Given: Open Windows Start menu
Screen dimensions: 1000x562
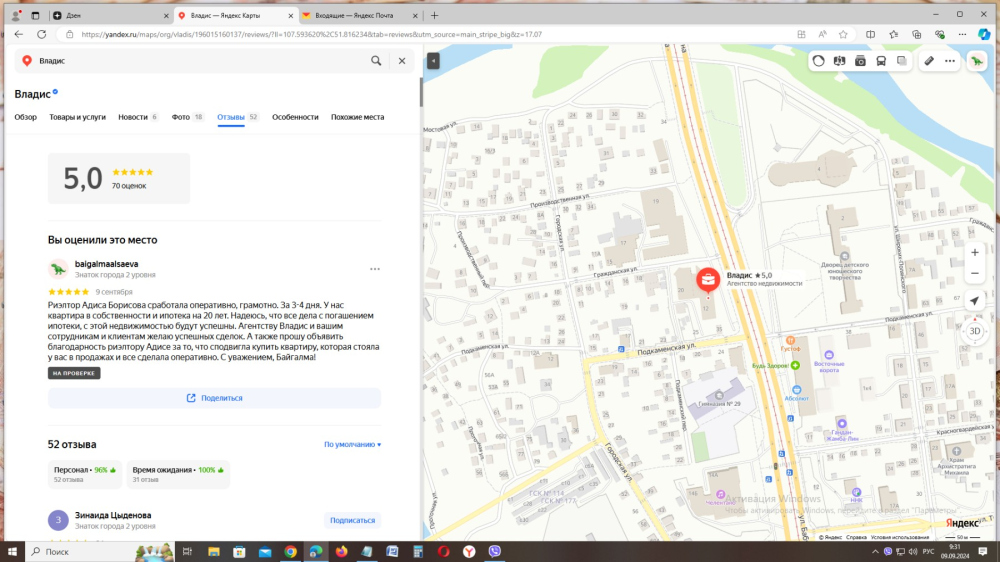Looking at the screenshot, I should click(12, 552).
